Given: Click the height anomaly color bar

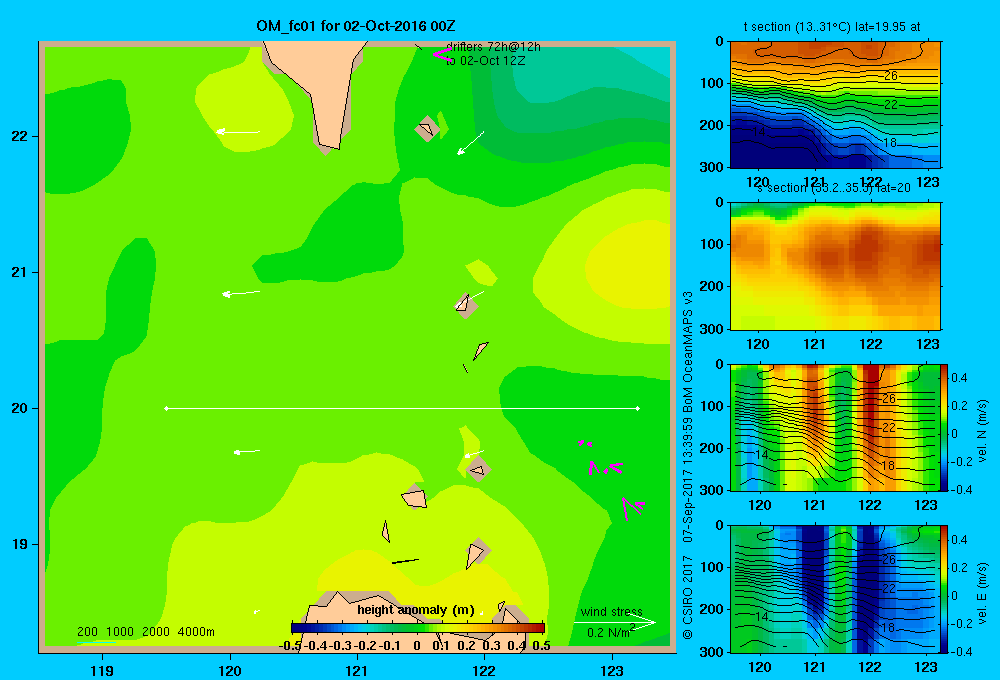Looking at the screenshot, I should coord(418,628).
